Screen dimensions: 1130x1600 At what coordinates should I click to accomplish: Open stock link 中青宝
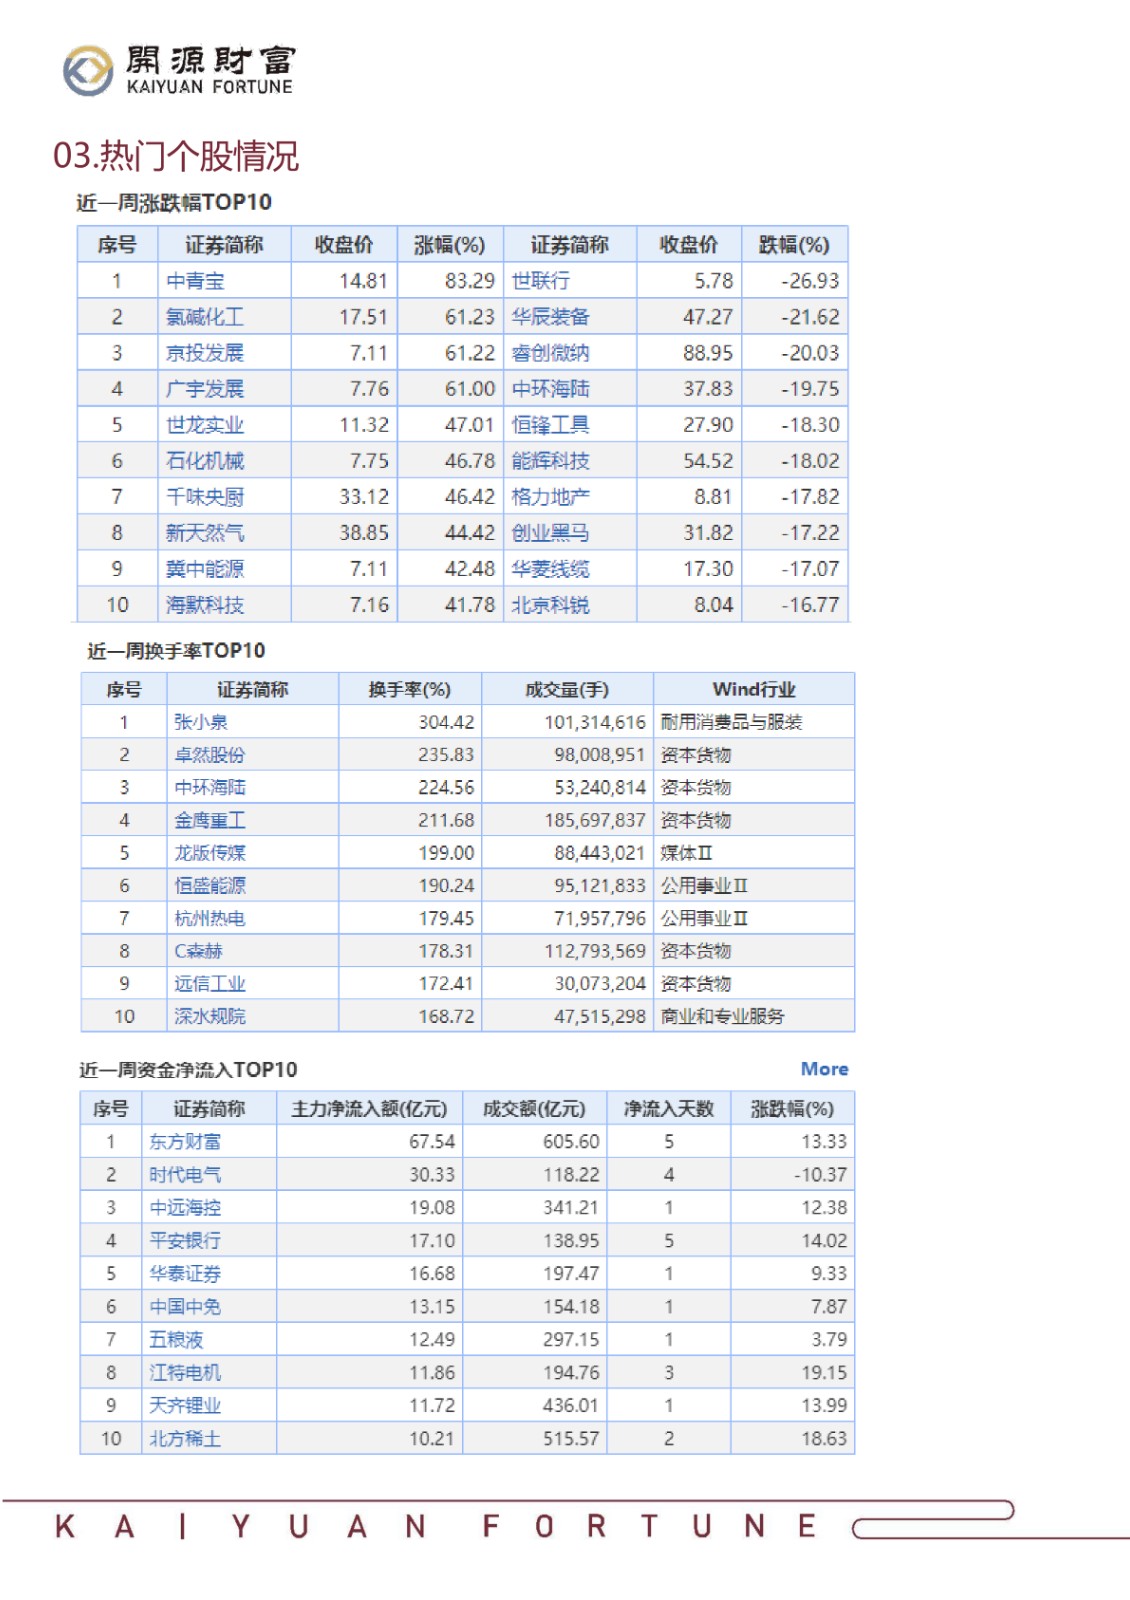pos(195,281)
